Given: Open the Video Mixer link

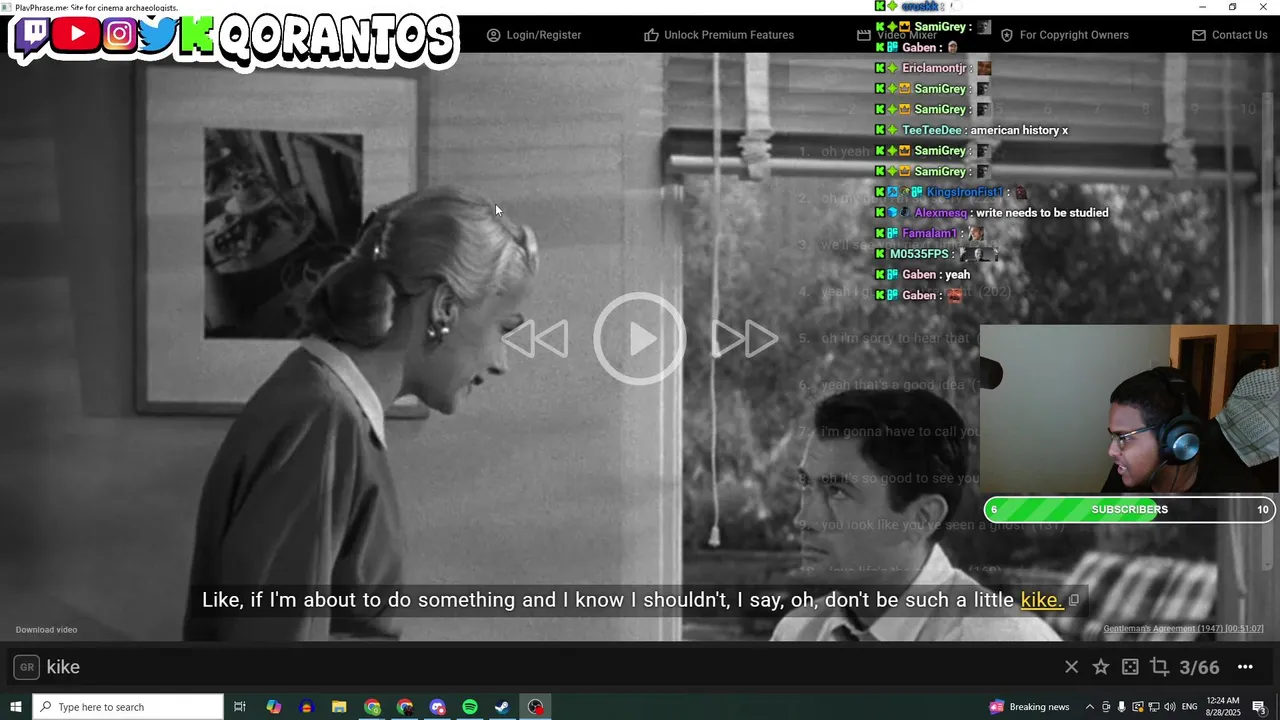Looking at the screenshot, I should pyautogui.click(x=897, y=35).
